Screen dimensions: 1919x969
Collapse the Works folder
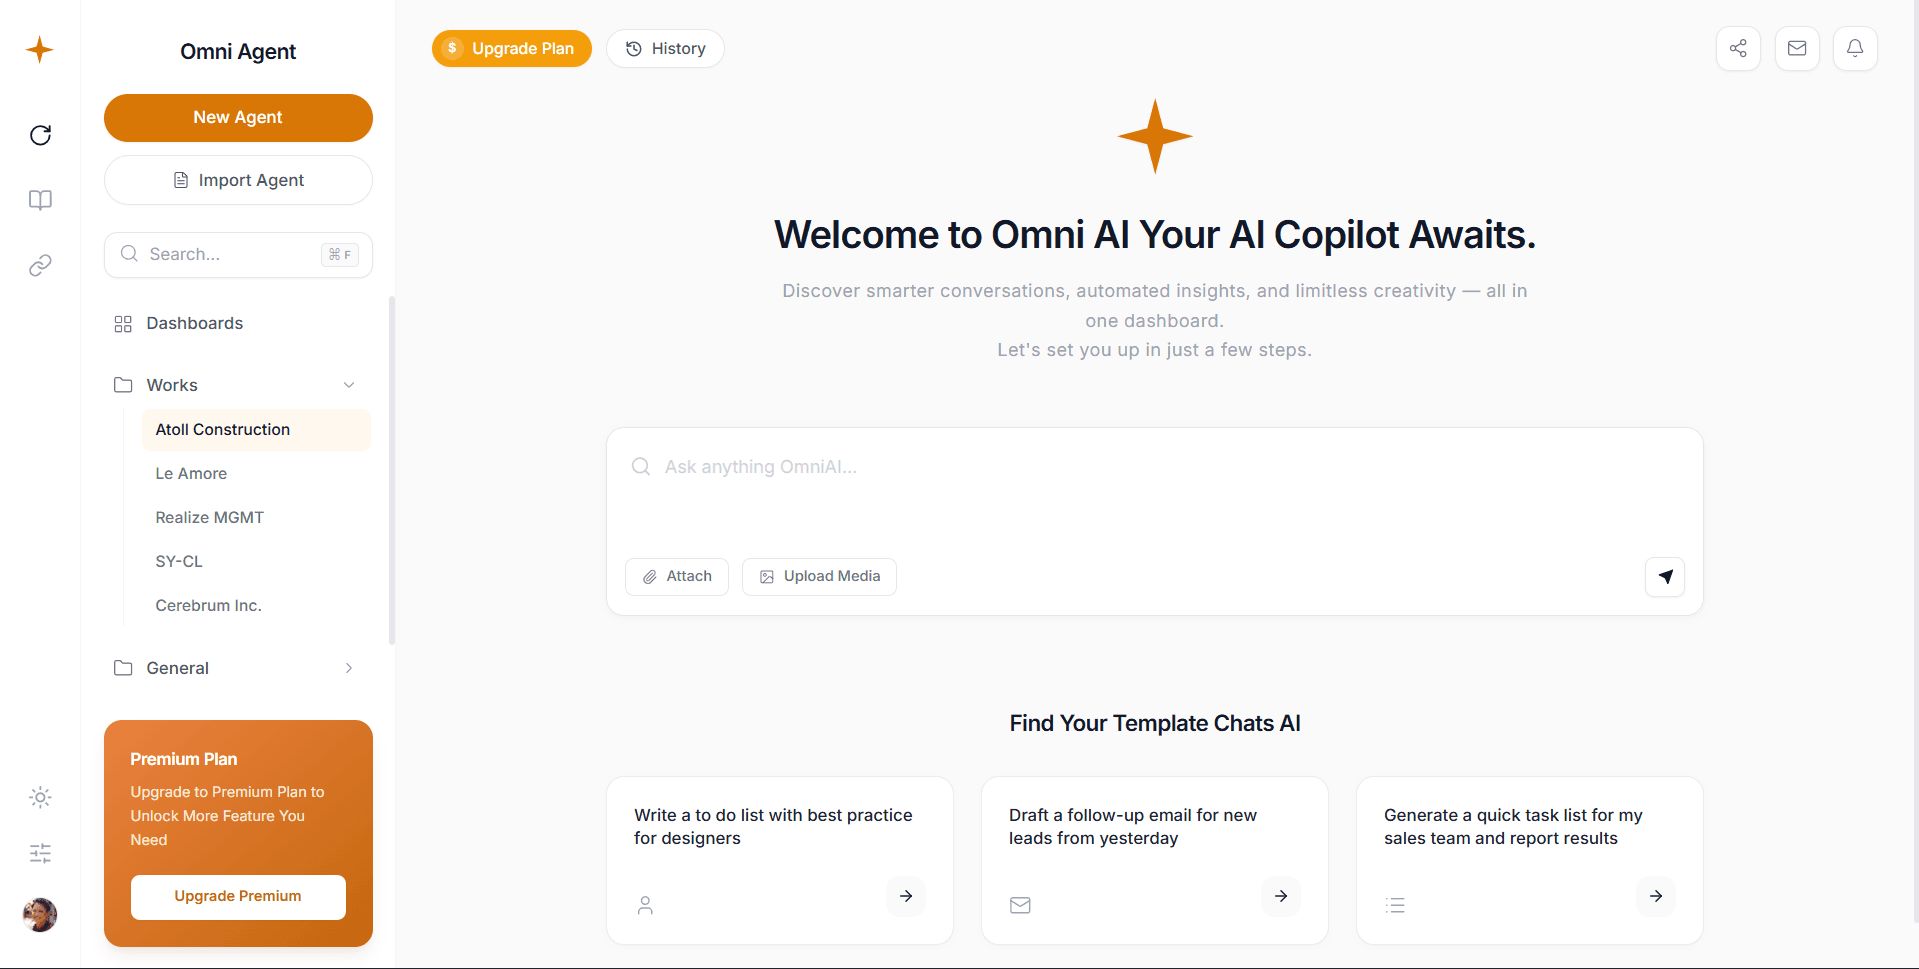[x=349, y=385]
